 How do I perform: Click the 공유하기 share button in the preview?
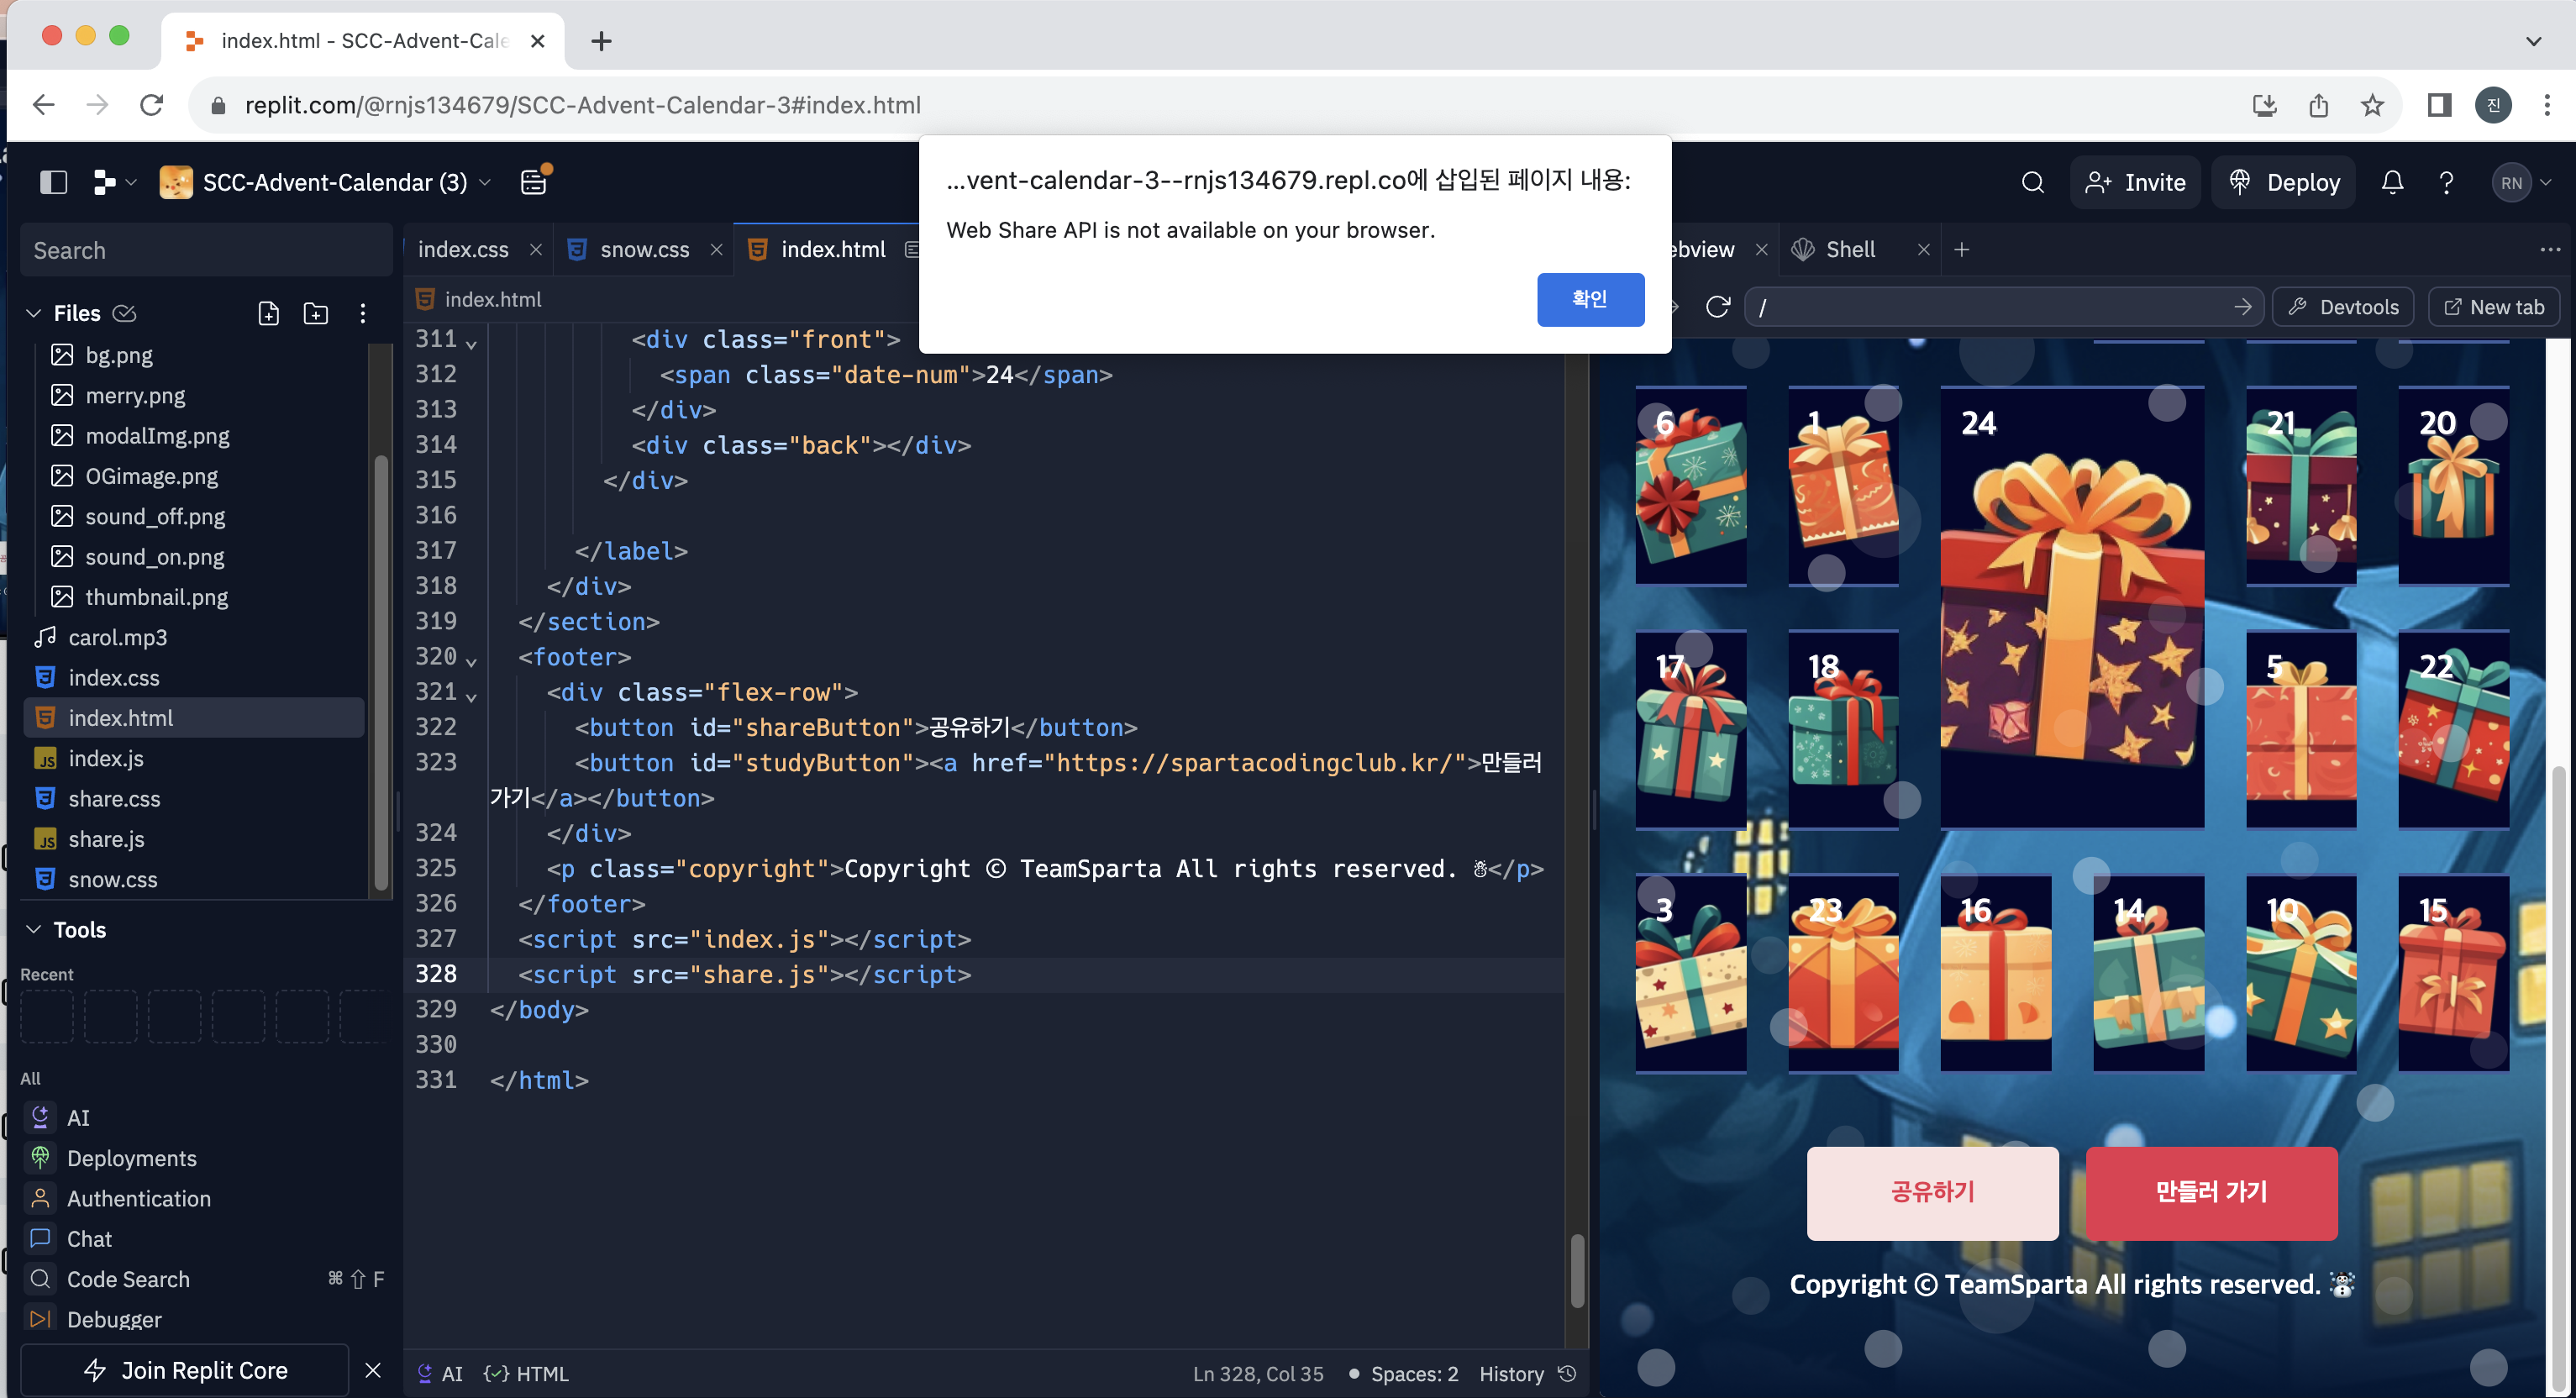[x=1932, y=1191]
